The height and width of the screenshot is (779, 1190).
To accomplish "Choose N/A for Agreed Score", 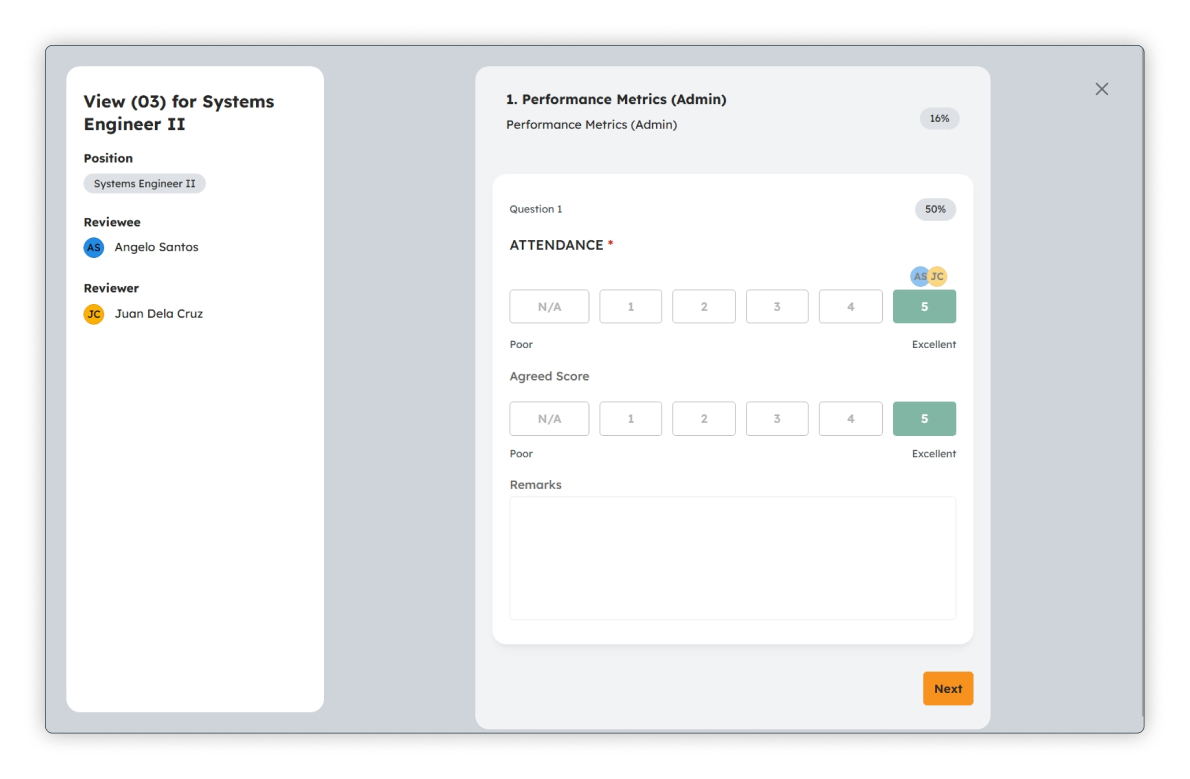I will 549,418.
